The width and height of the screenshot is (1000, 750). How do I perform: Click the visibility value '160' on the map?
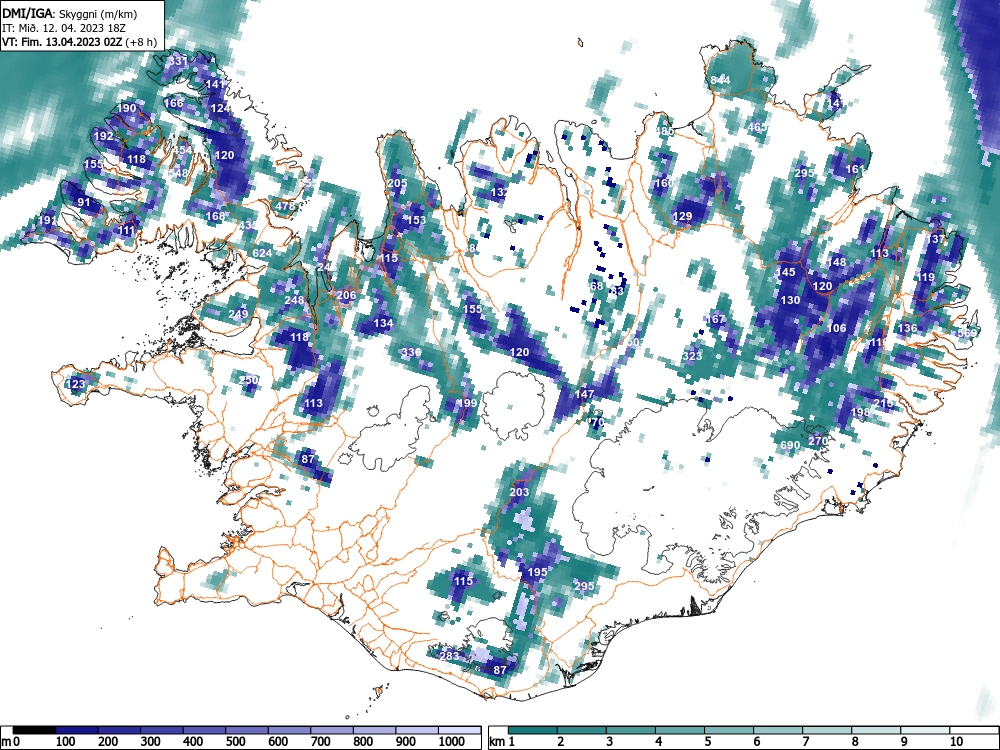click(664, 183)
